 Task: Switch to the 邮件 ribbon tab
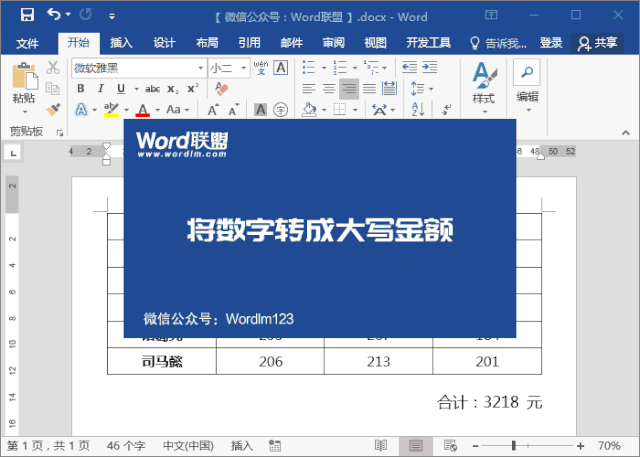pos(291,42)
